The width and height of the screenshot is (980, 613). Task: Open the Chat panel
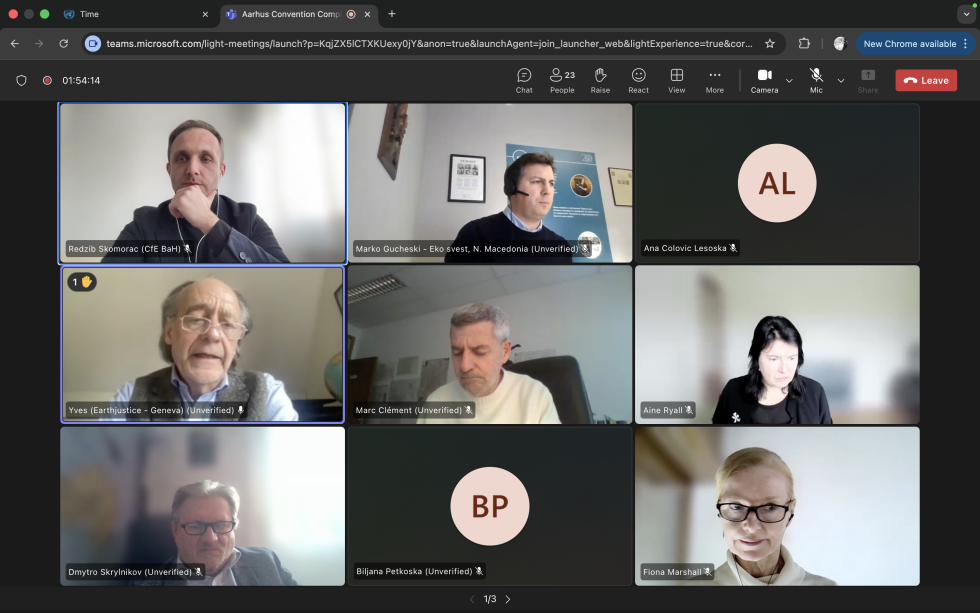pos(524,80)
